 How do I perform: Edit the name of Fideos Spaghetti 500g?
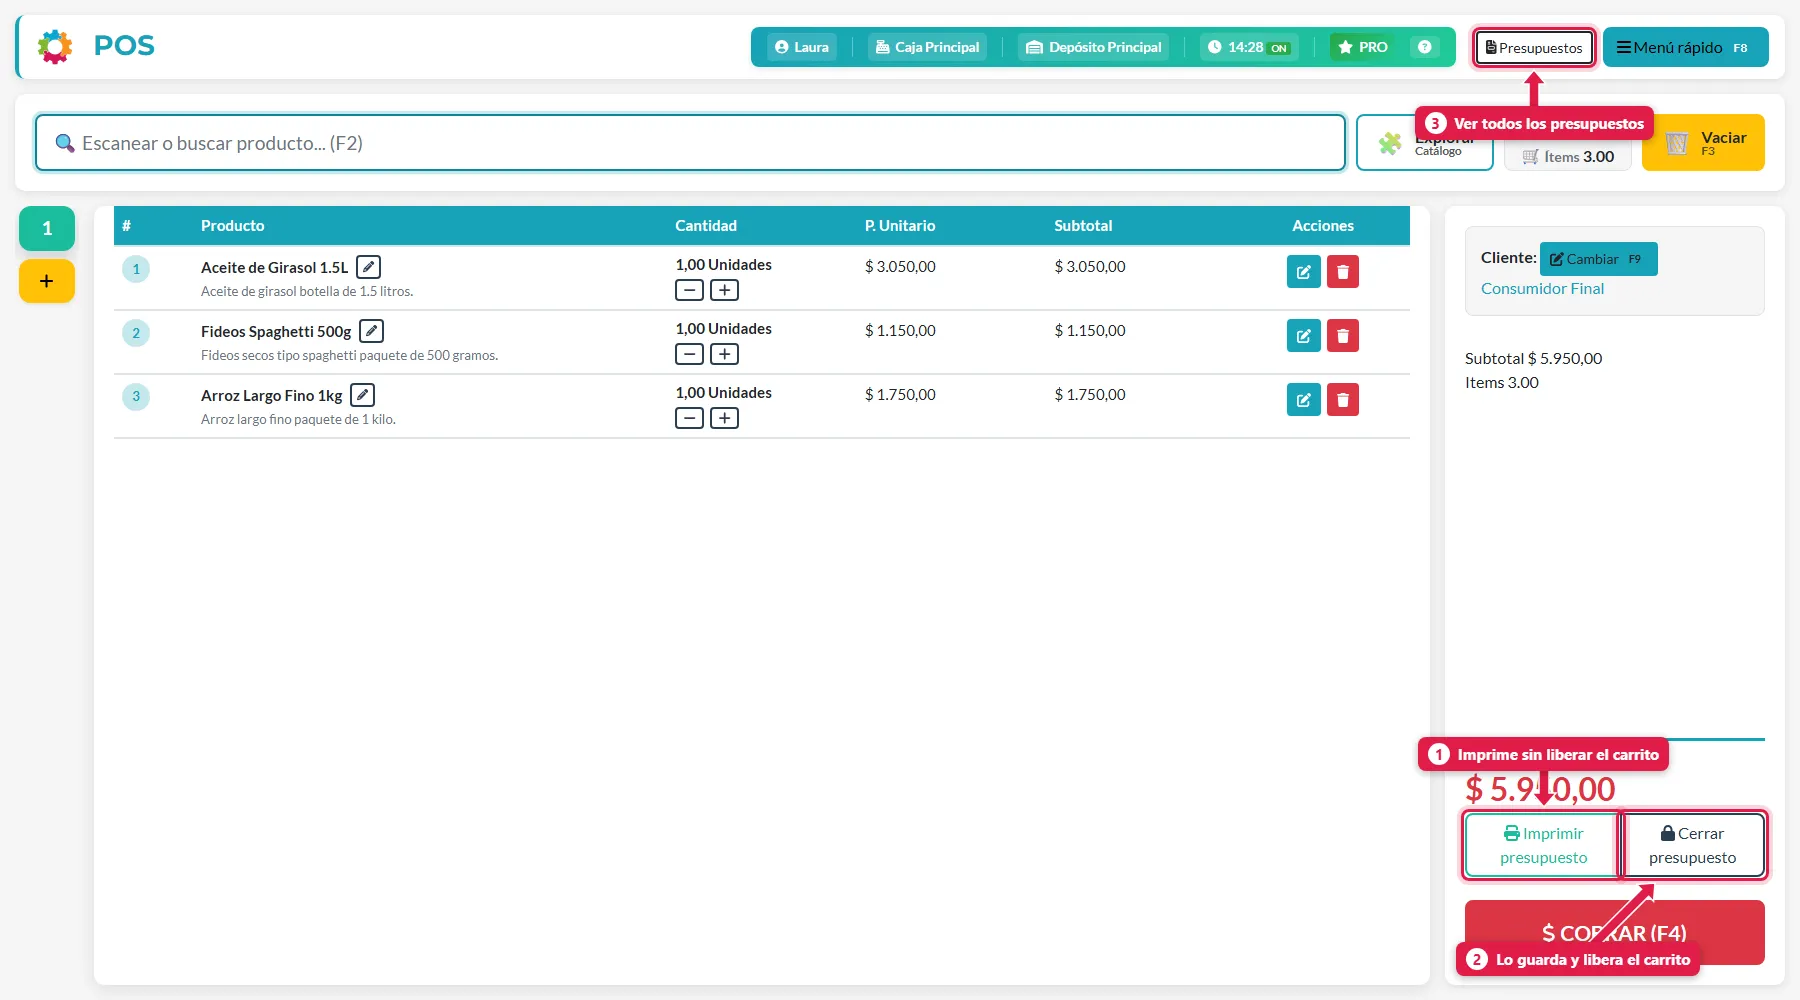point(371,331)
